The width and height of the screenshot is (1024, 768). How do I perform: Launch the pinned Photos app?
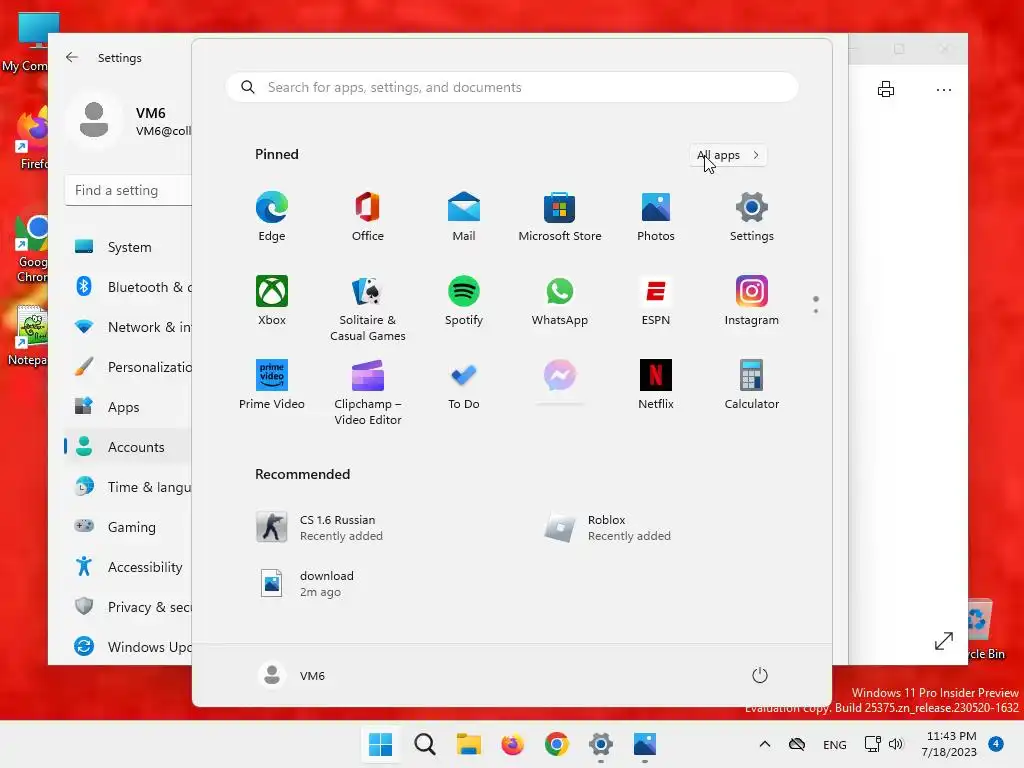point(656,216)
